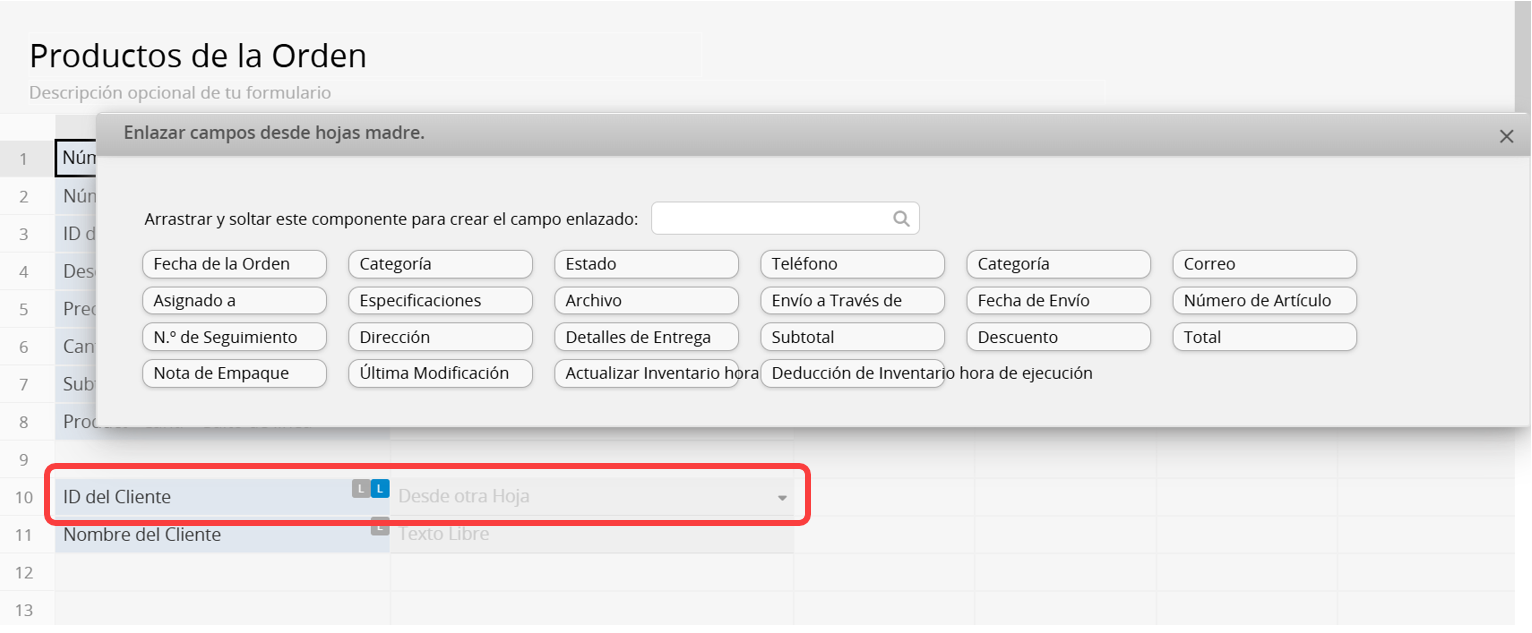Image resolution: width=1532 pixels, height=633 pixels.
Task: Click the blue L badge on ID del Cliente
Action: click(x=379, y=489)
